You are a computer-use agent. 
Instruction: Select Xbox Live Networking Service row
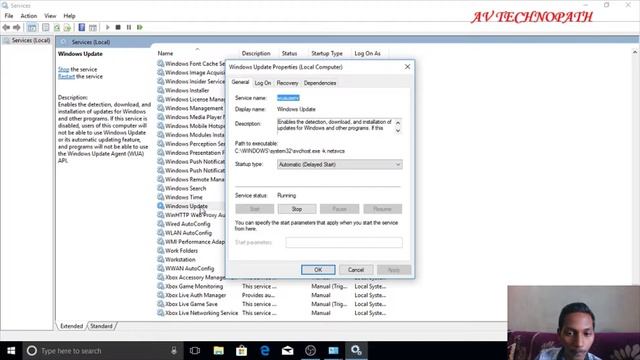click(x=272, y=313)
